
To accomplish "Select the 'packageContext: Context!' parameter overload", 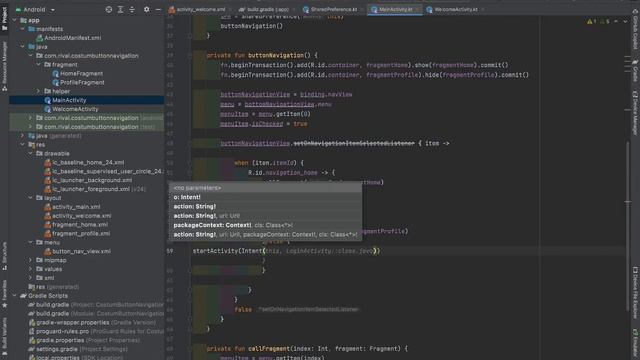I will 265,225.
